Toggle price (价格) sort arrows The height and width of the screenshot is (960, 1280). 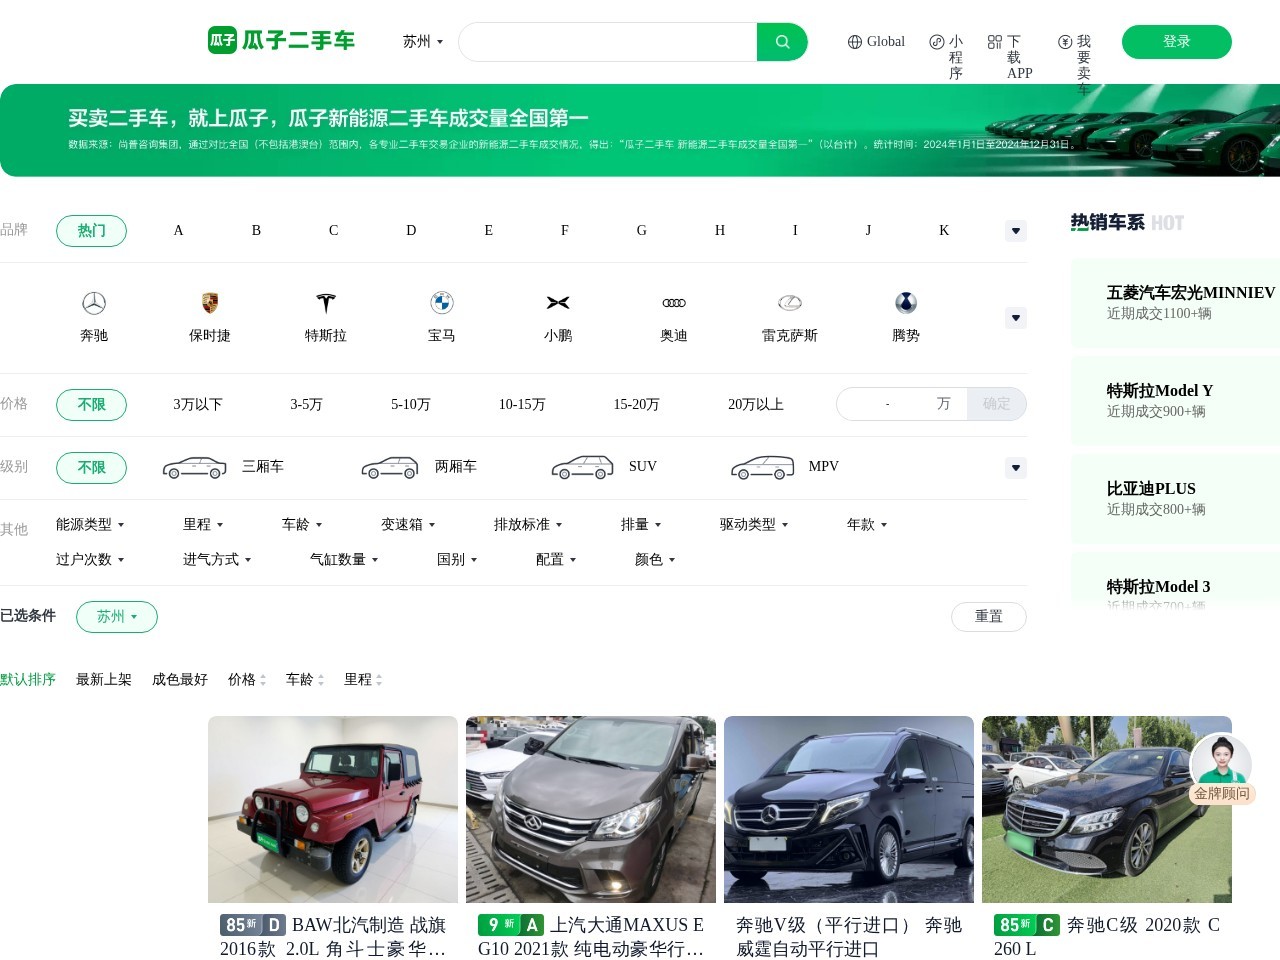(263, 680)
